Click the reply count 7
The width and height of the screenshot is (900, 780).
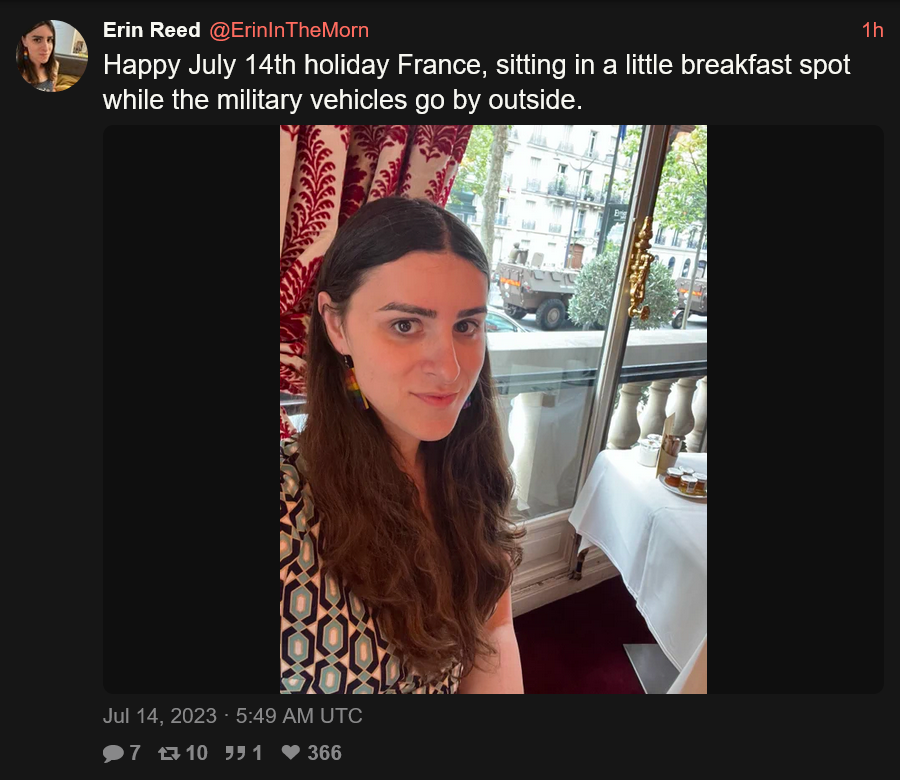[135, 753]
